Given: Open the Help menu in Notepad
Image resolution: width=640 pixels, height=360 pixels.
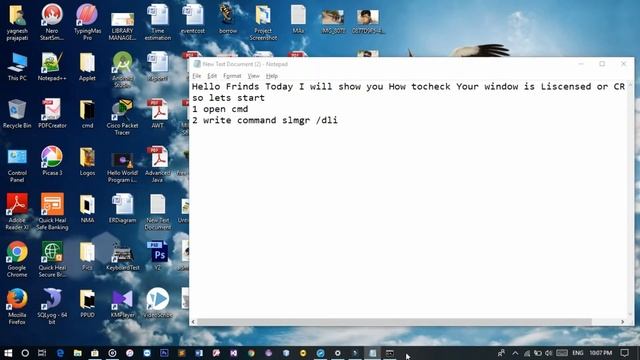Looking at the screenshot, I should (x=271, y=76).
